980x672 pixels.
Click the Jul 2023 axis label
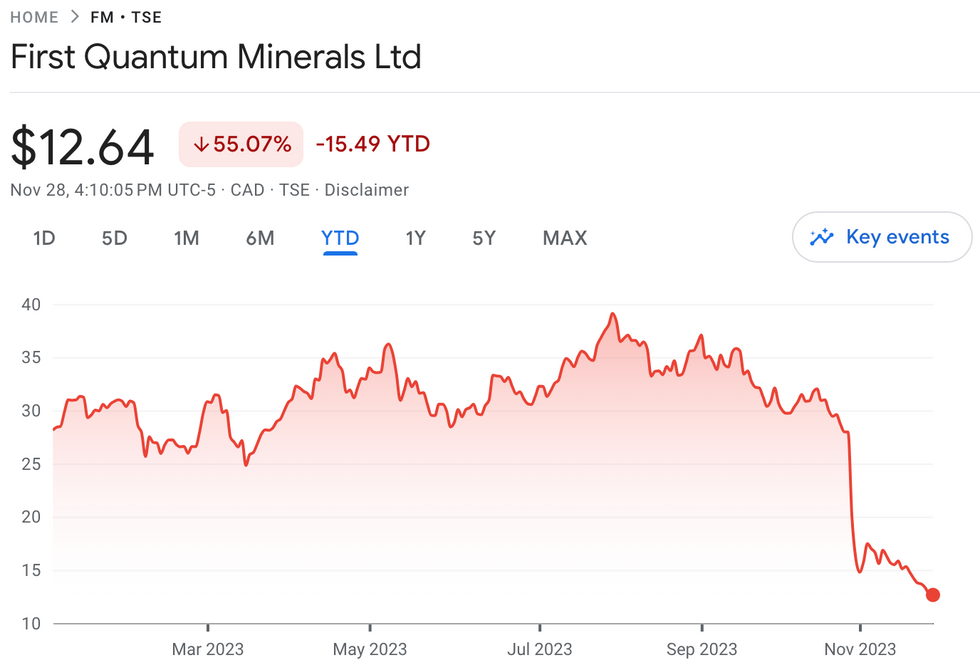pos(540,650)
